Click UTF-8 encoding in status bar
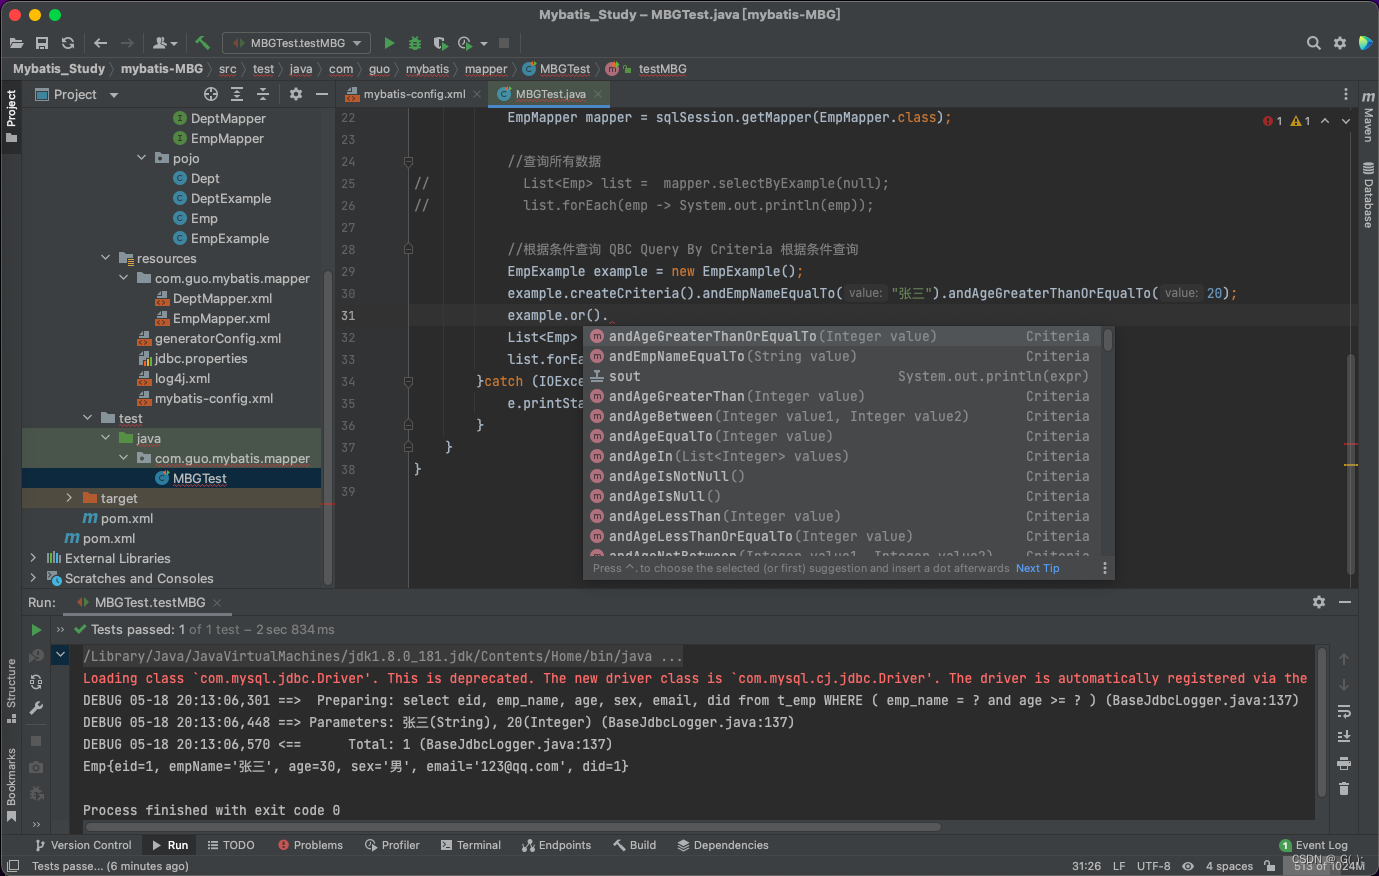Screen dimensions: 1379x876 1153,866
